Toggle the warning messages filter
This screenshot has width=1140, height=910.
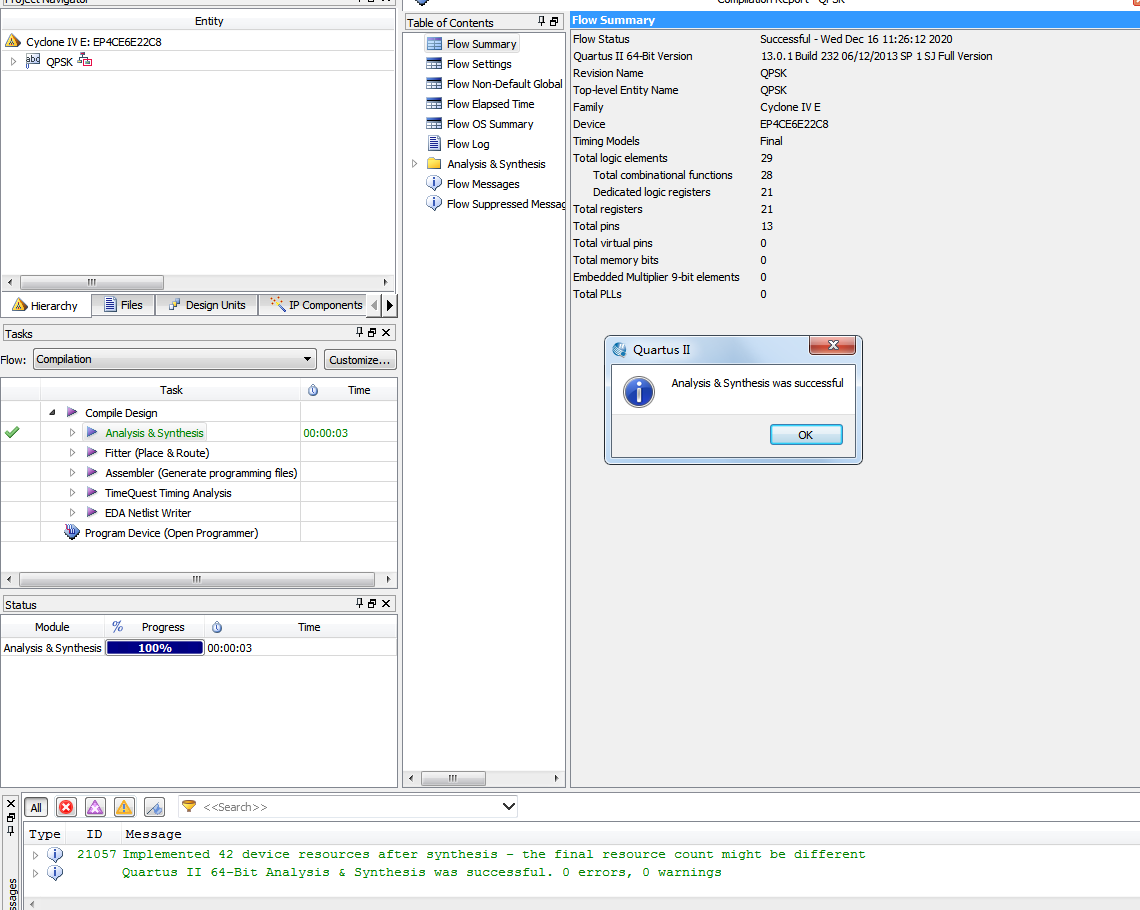pos(124,807)
